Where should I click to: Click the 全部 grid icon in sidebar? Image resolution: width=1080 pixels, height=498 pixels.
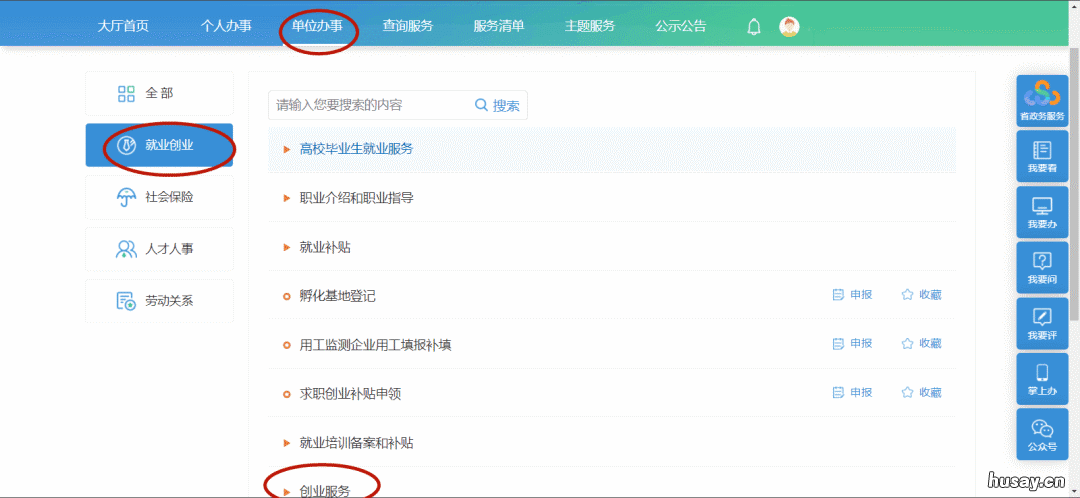click(x=126, y=94)
